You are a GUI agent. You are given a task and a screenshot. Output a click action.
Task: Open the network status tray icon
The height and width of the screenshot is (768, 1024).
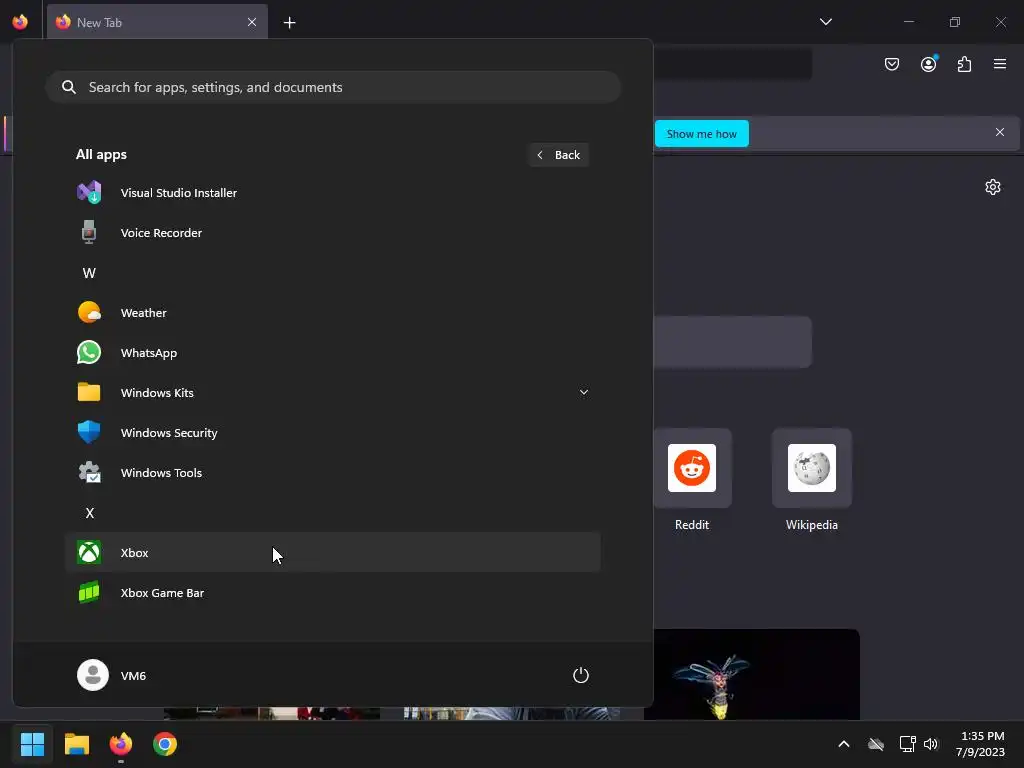point(907,744)
